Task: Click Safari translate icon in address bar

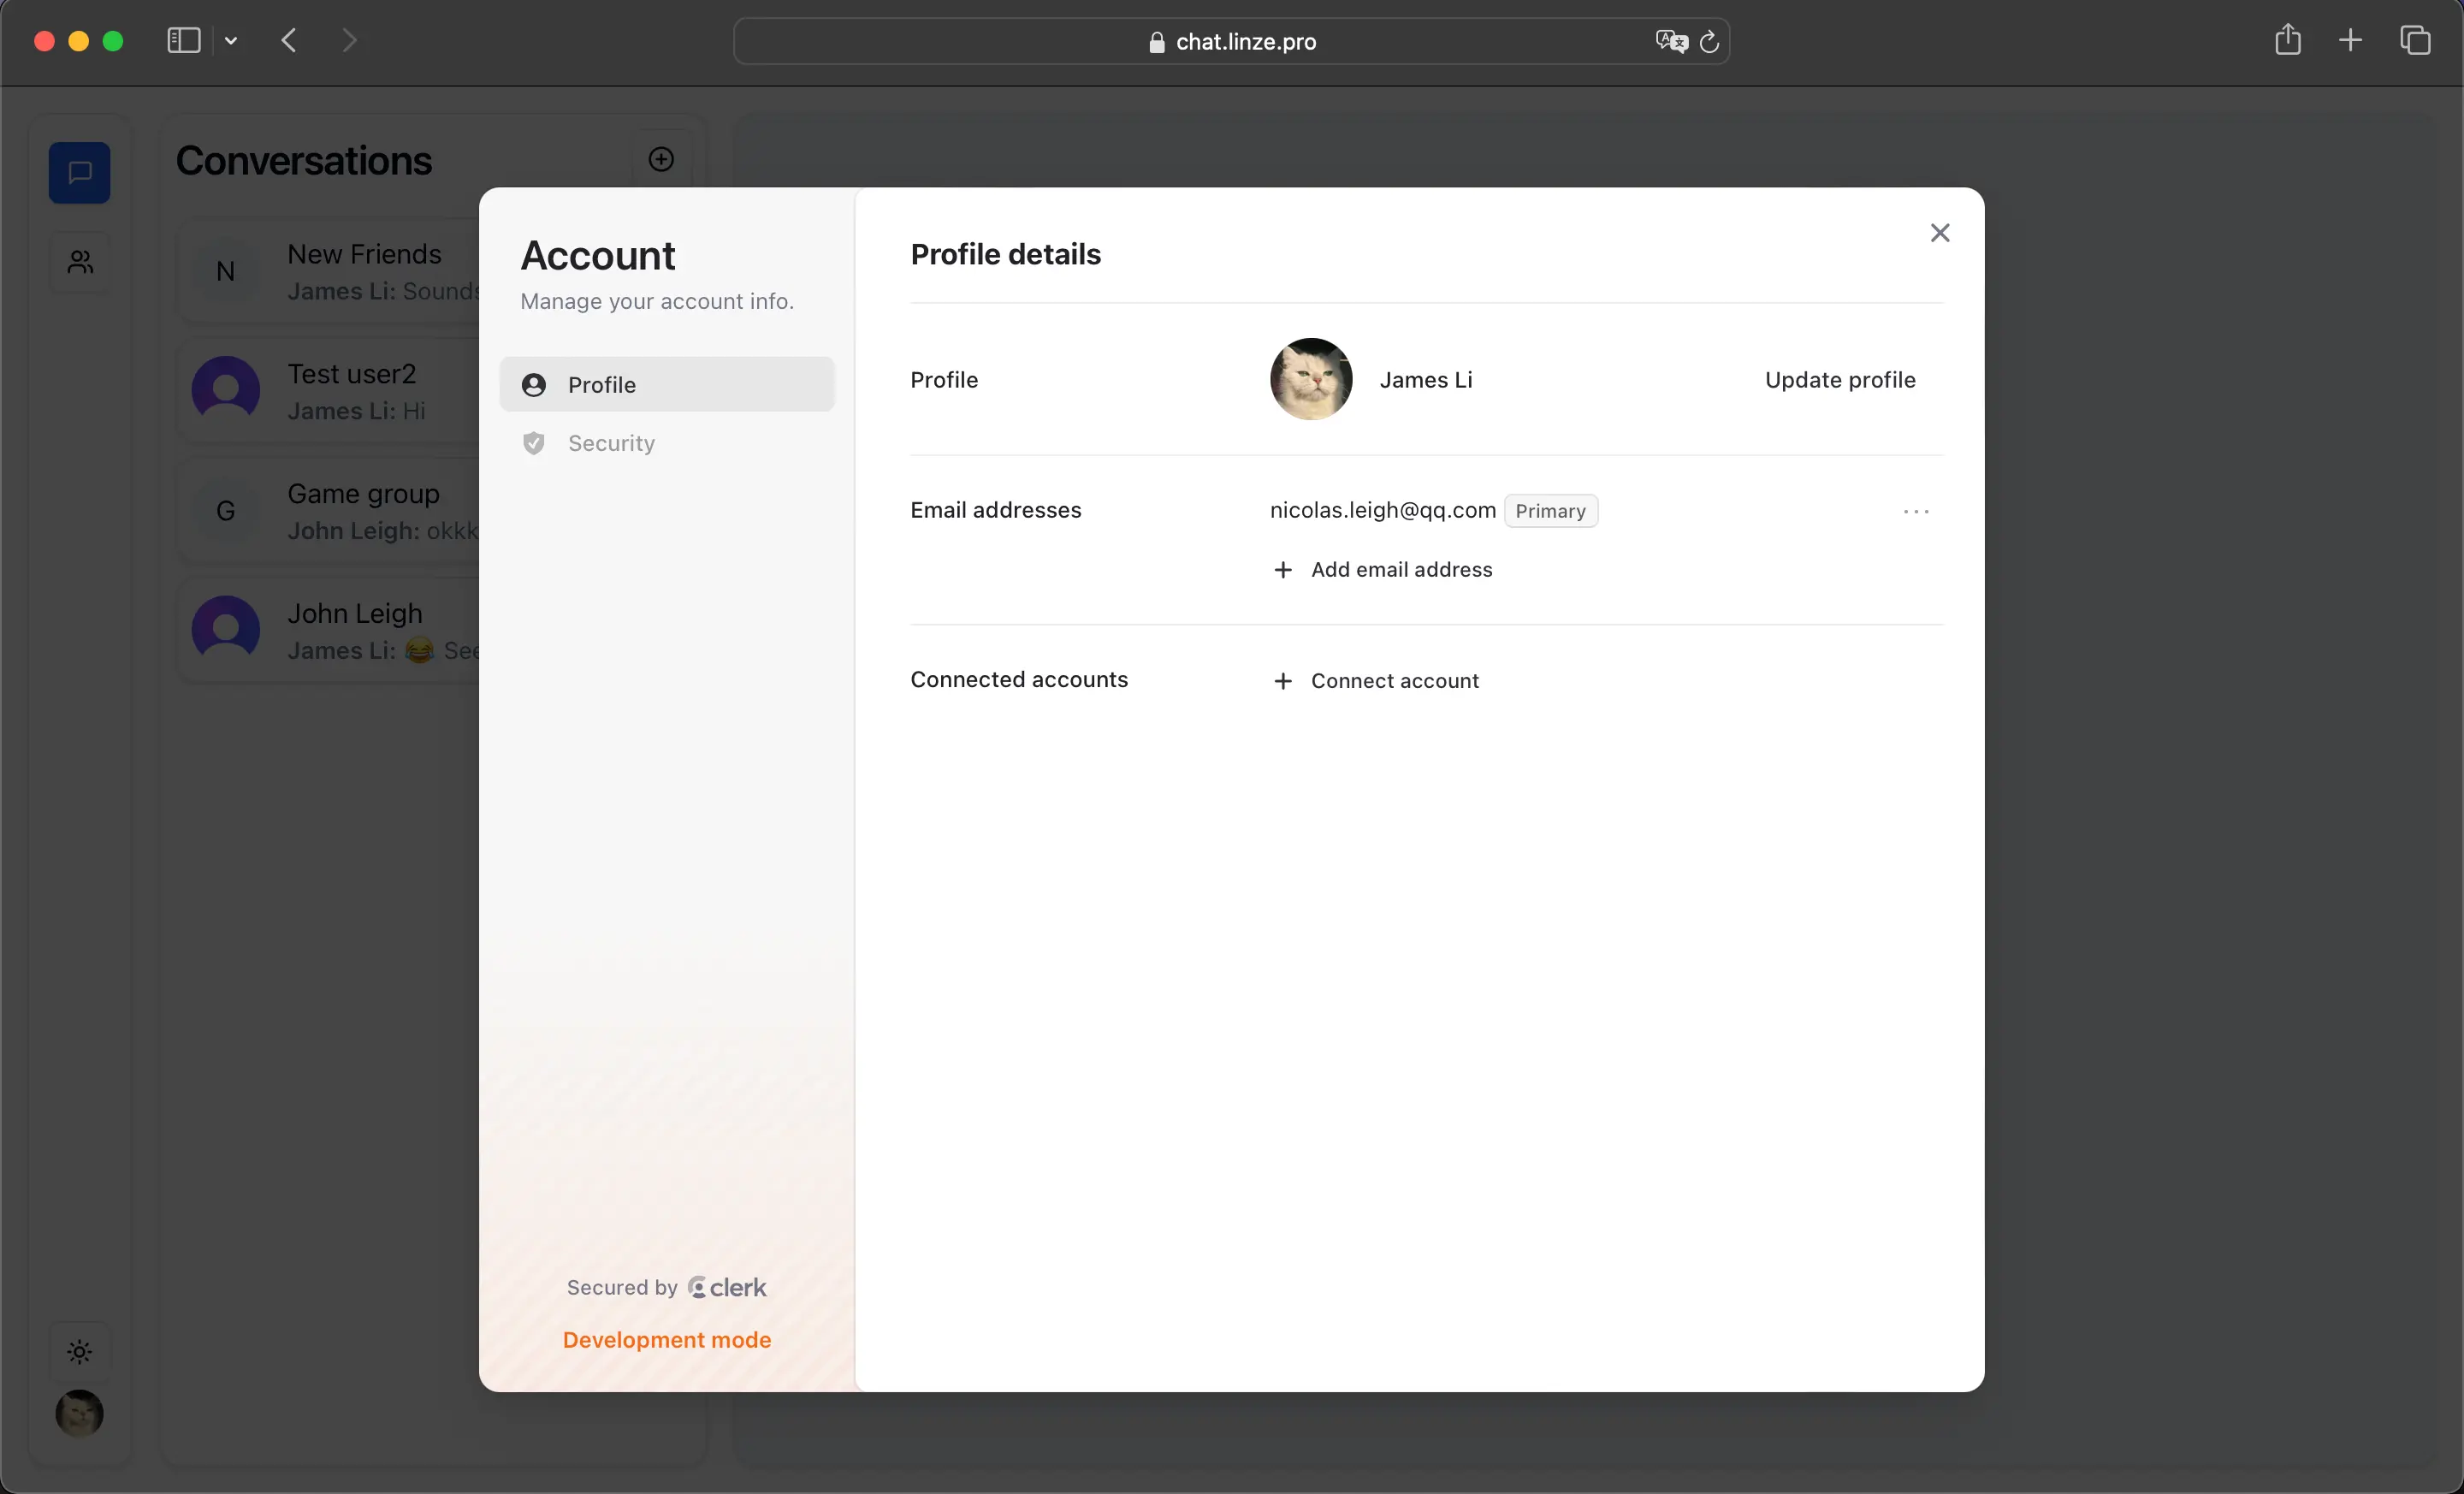Action: tap(1670, 41)
